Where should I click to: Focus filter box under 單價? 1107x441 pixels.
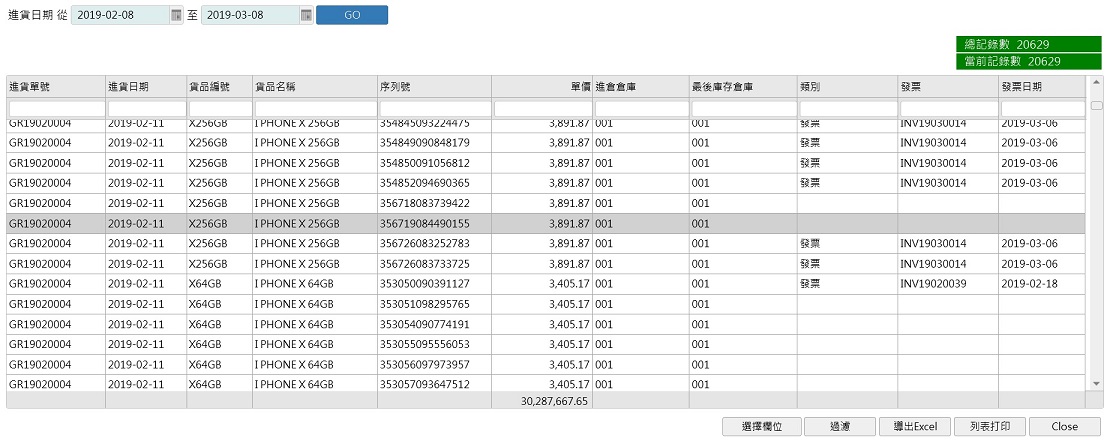pos(543,109)
